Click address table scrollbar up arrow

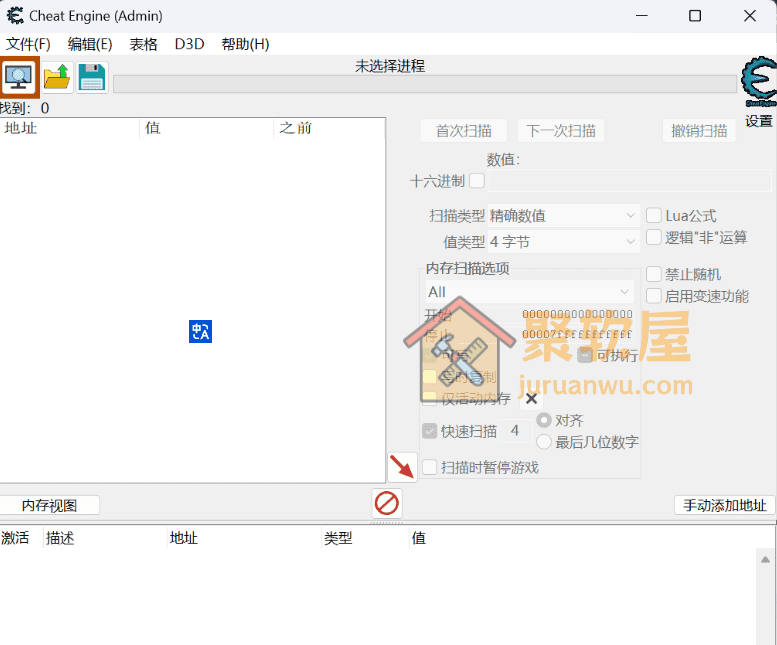tap(765, 560)
